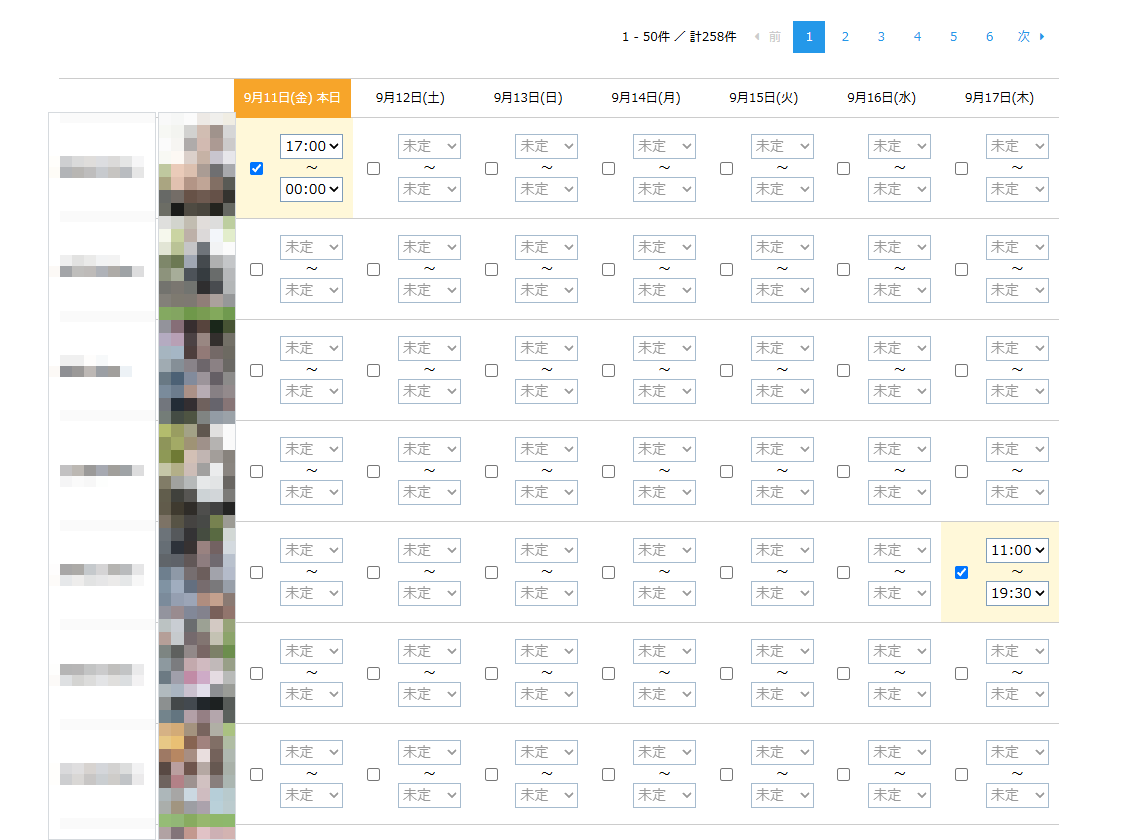Check 9月12日(土) box in the 17:00 shift row
The width and height of the screenshot is (1127, 840).
[x=374, y=168]
